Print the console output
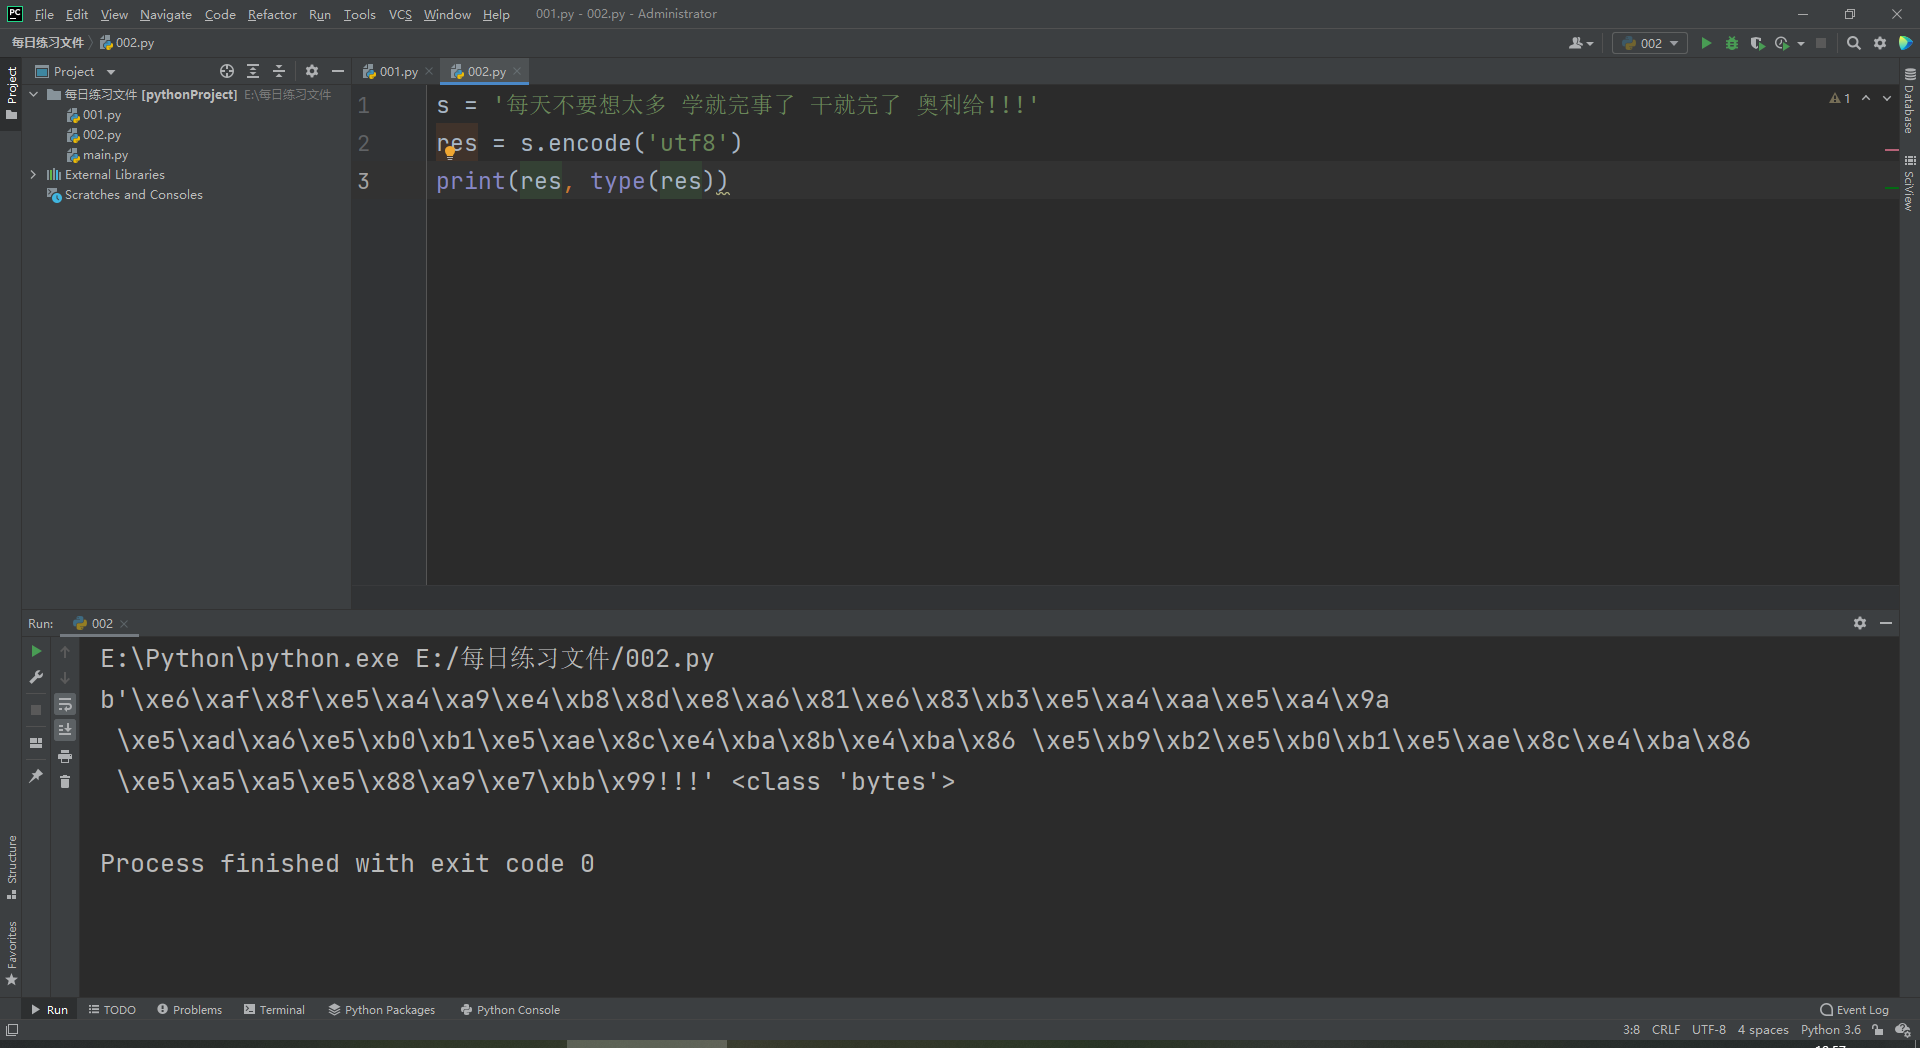This screenshot has width=1920, height=1048. [x=65, y=756]
